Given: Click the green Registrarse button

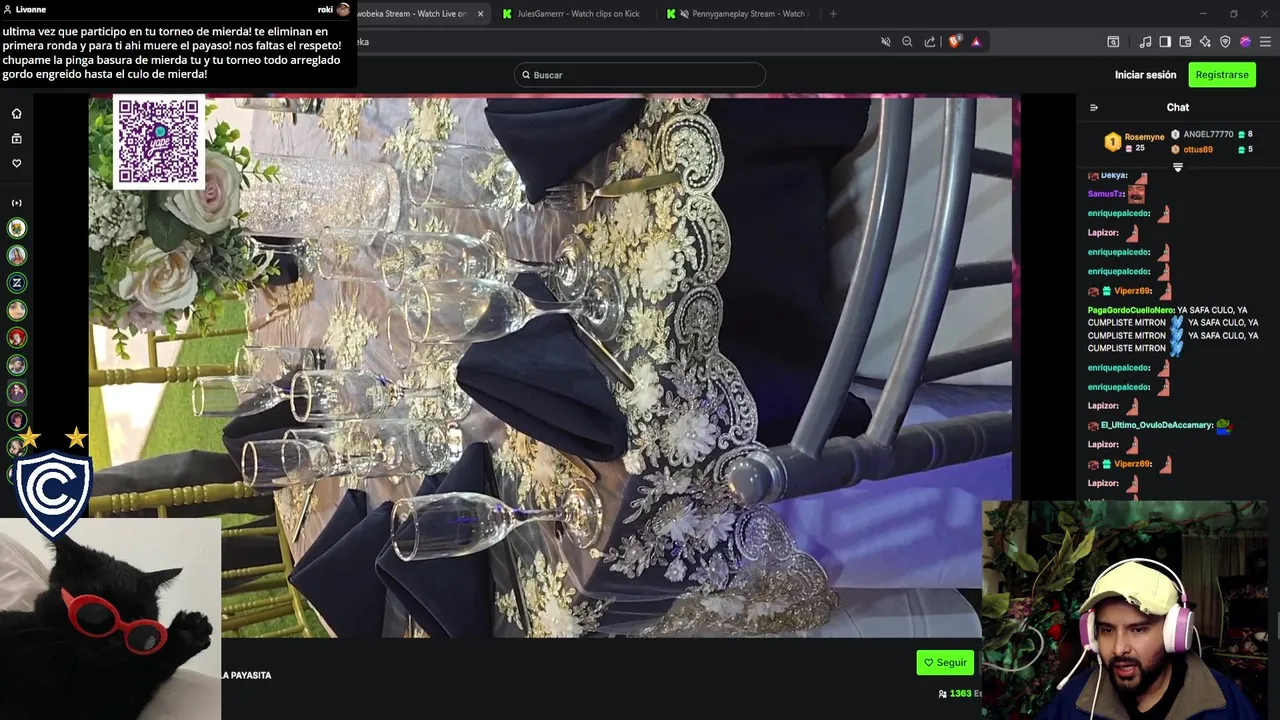Looking at the screenshot, I should coord(1222,75).
